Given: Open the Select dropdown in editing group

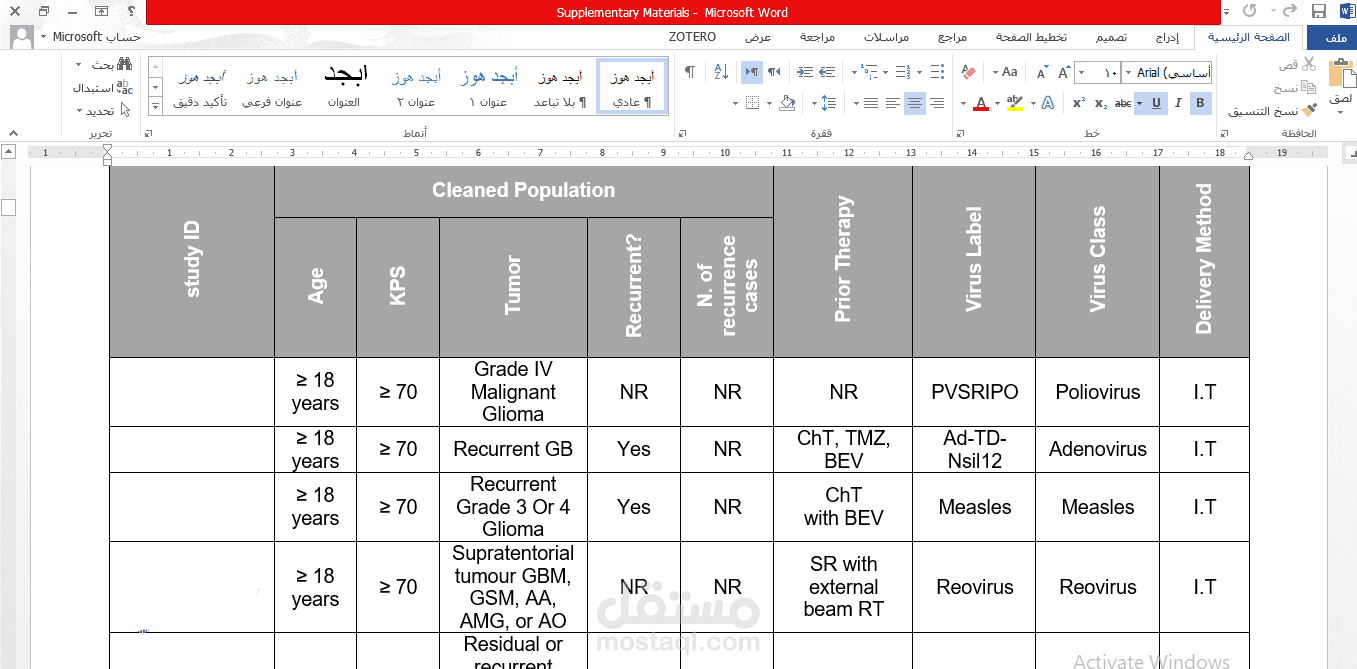Looking at the screenshot, I should point(80,111).
